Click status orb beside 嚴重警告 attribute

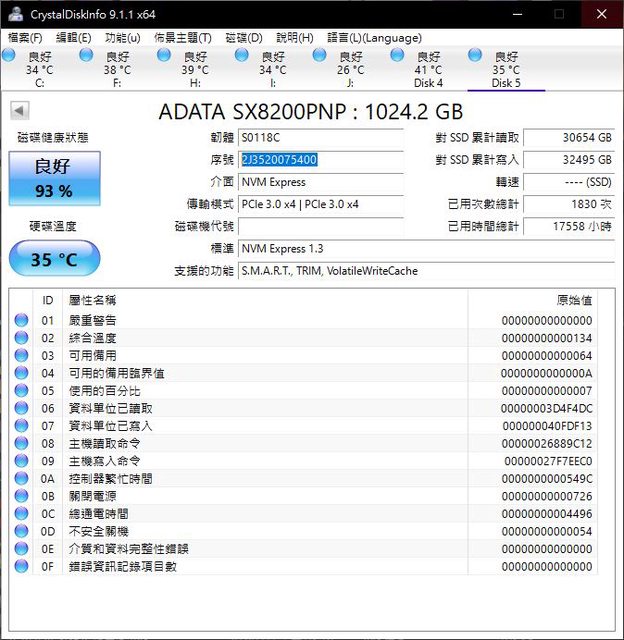[21, 320]
